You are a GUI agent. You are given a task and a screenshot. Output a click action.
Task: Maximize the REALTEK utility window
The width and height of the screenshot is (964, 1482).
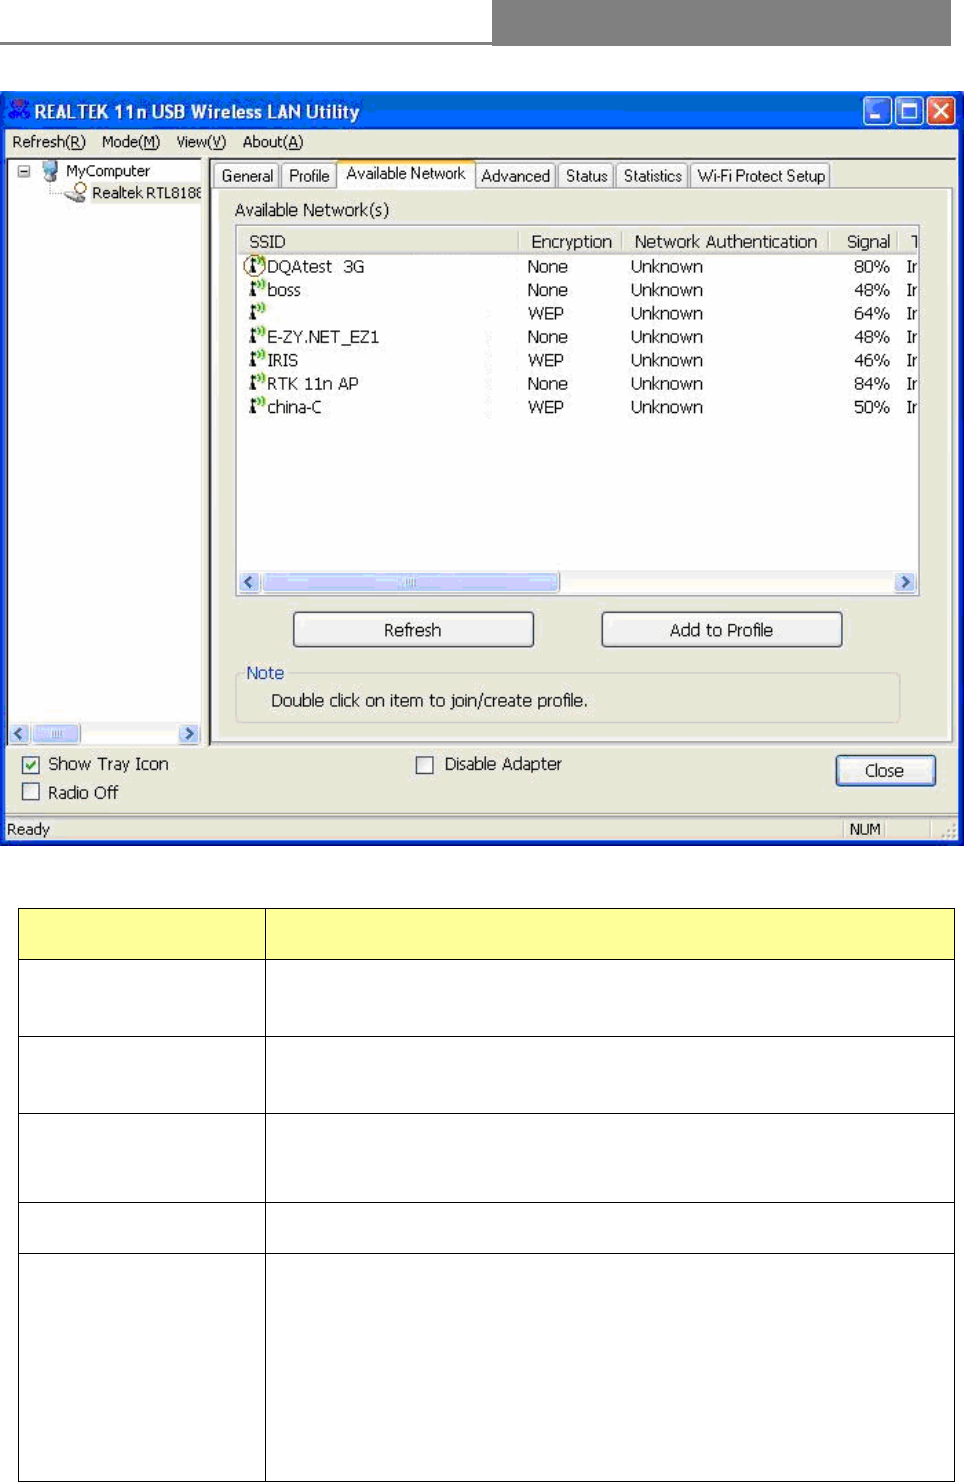909,110
